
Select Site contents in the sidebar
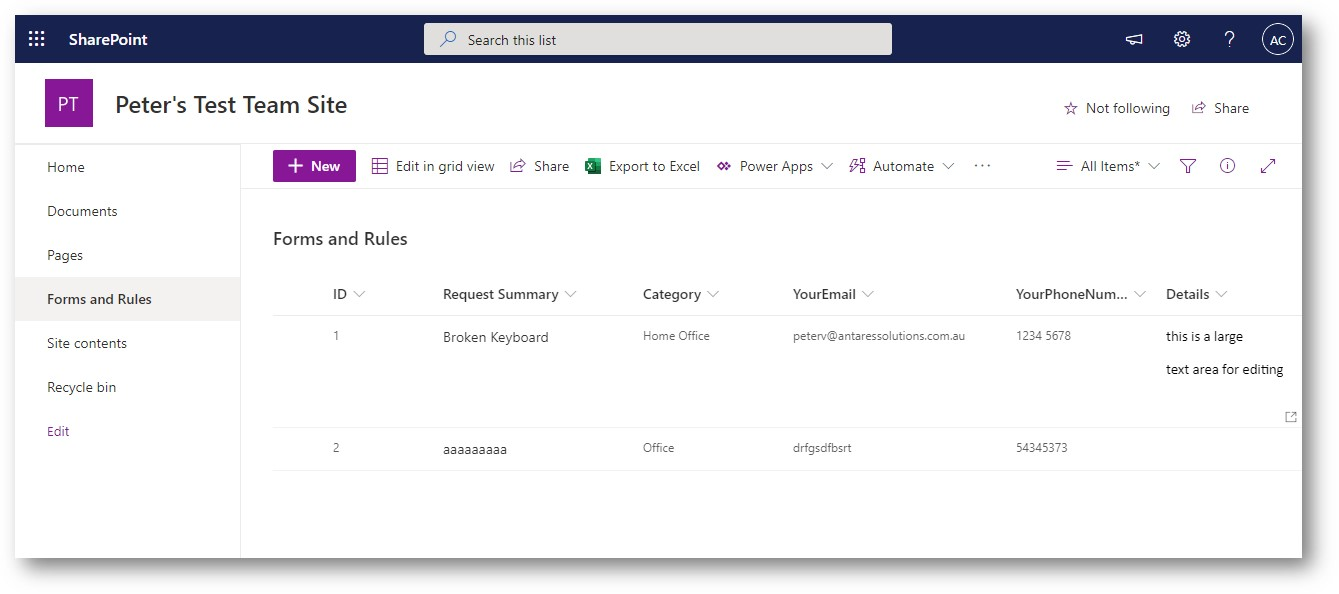point(87,343)
